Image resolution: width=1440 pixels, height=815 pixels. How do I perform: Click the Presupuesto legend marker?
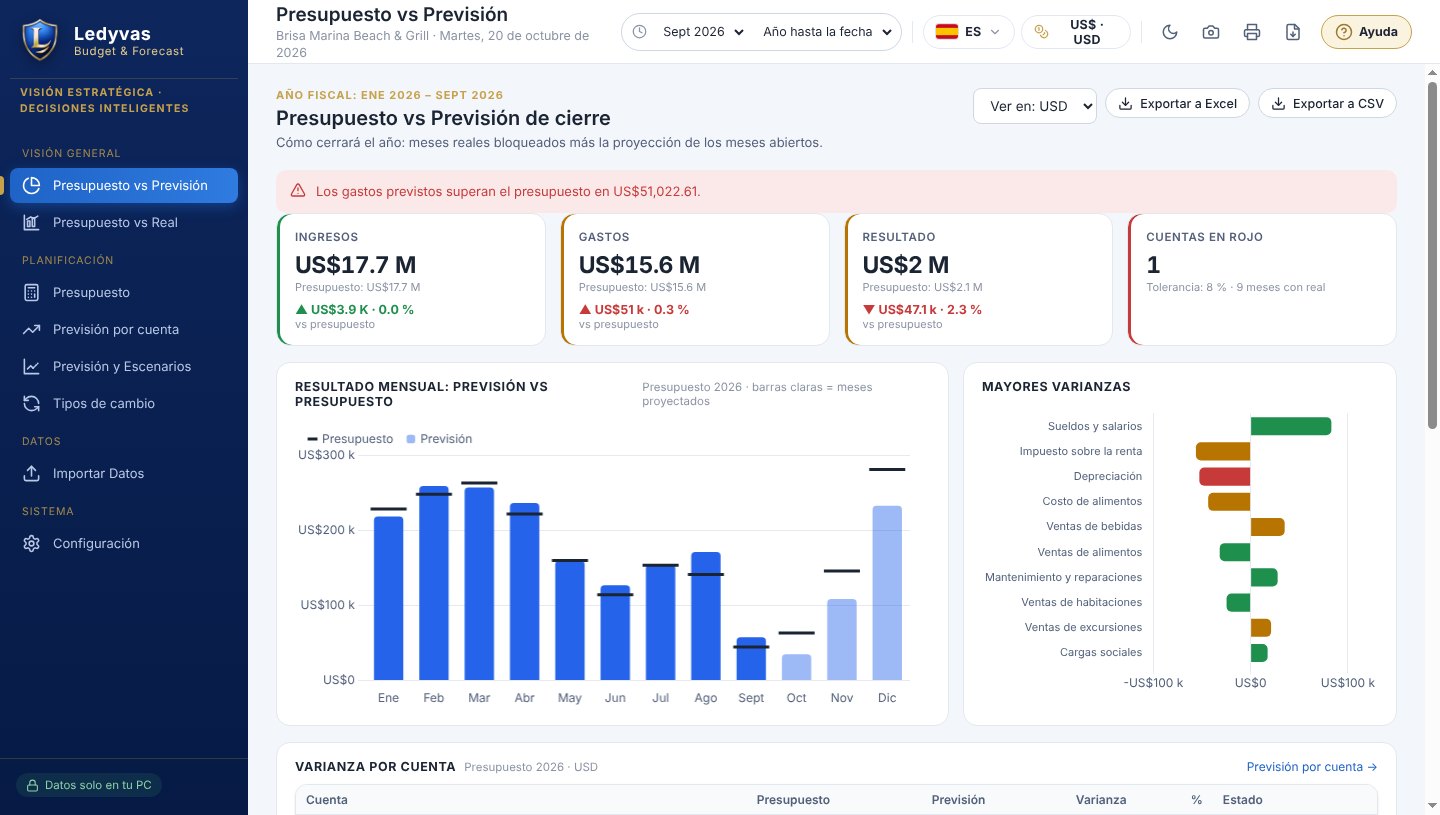[312, 439]
